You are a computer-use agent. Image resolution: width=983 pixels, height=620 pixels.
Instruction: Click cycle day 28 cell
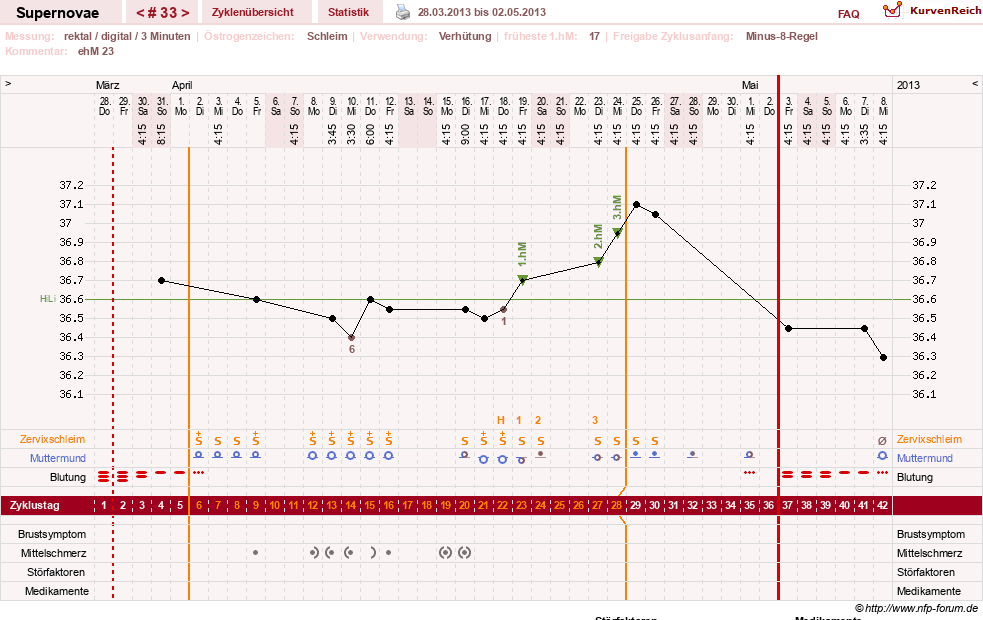point(617,505)
